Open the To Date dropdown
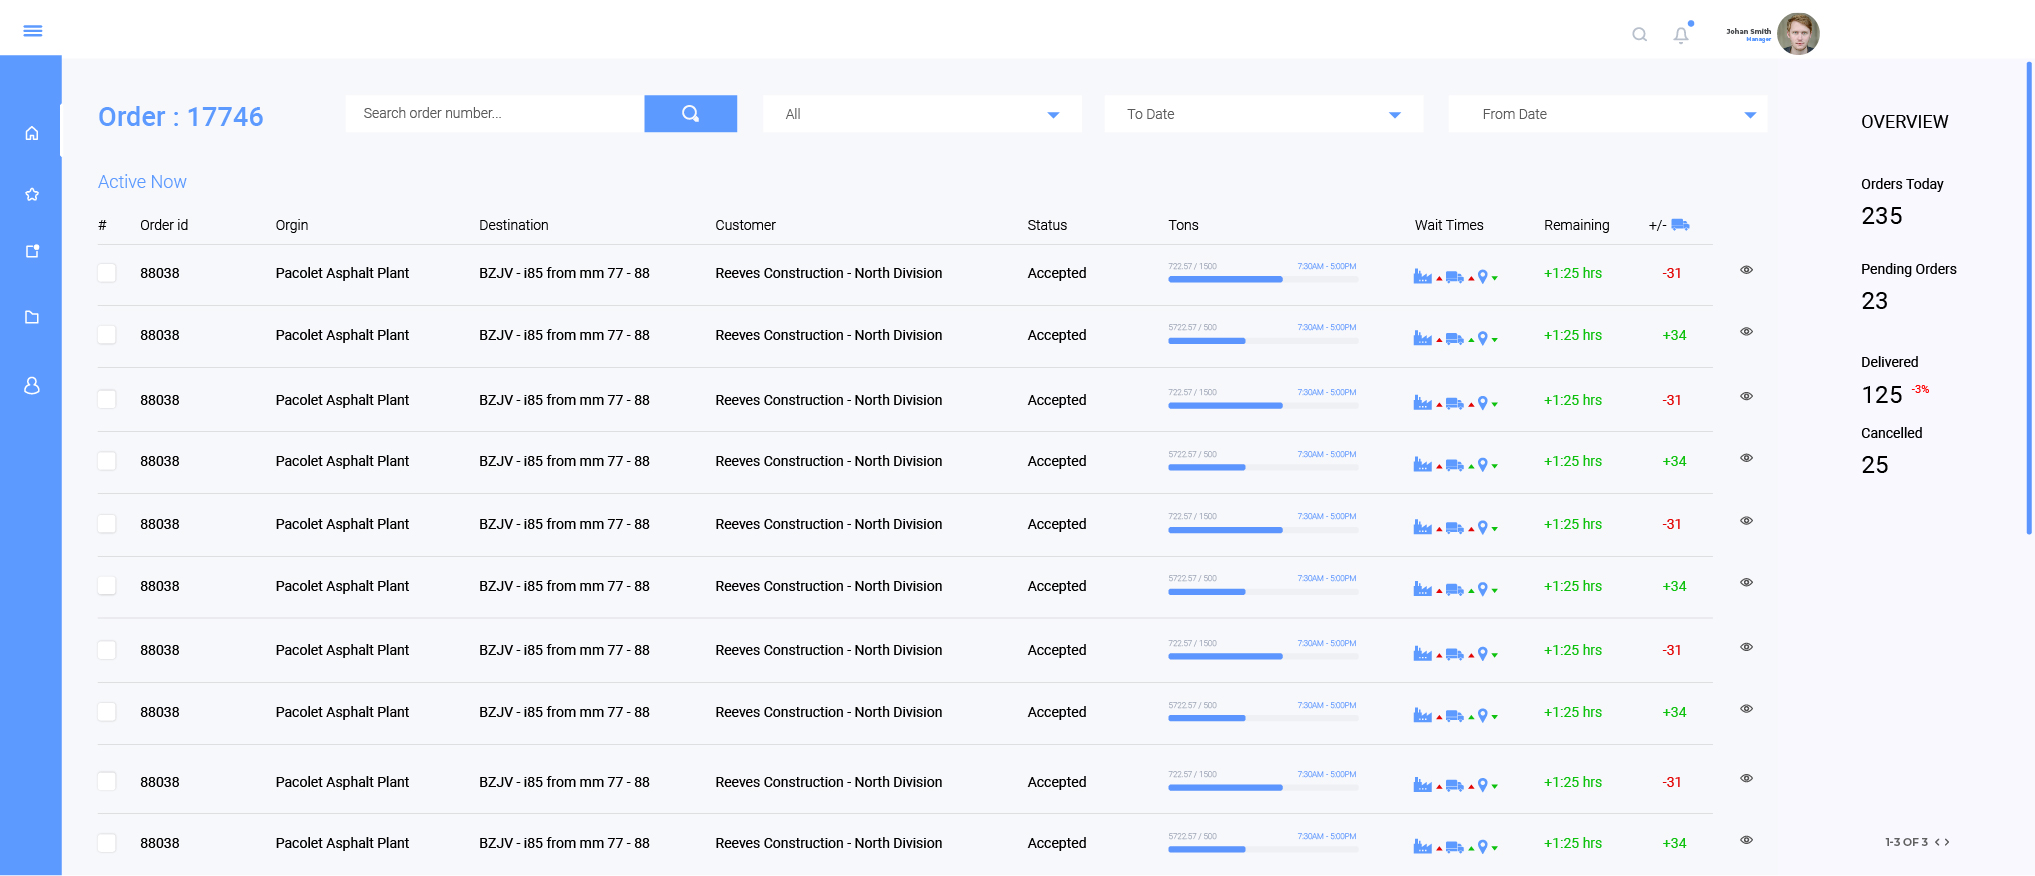This screenshot has height=876, width=2035. click(x=1262, y=114)
